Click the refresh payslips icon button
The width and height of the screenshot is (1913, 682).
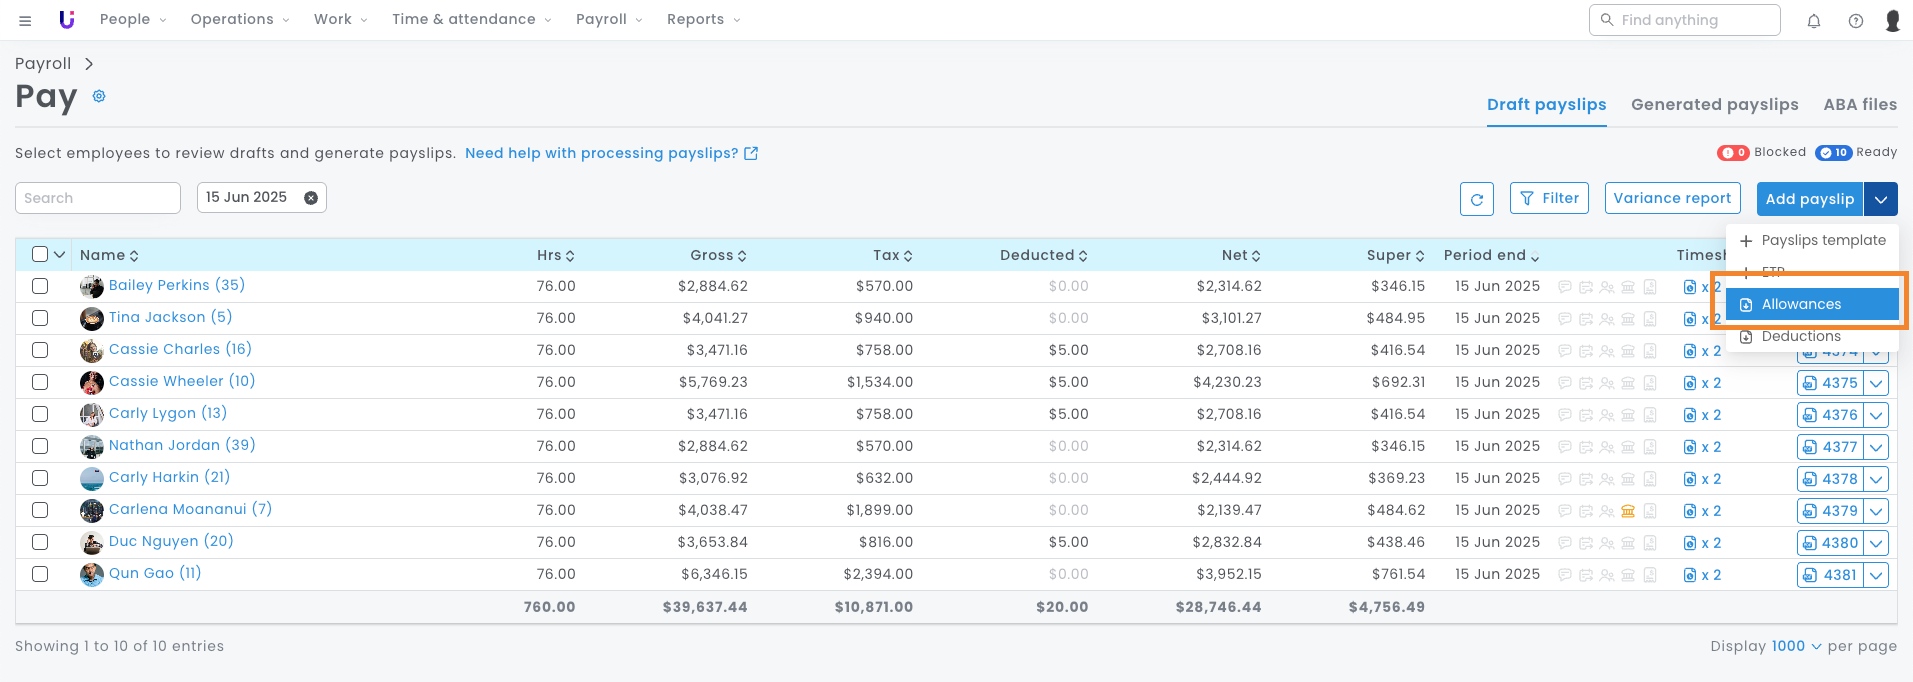(1476, 199)
